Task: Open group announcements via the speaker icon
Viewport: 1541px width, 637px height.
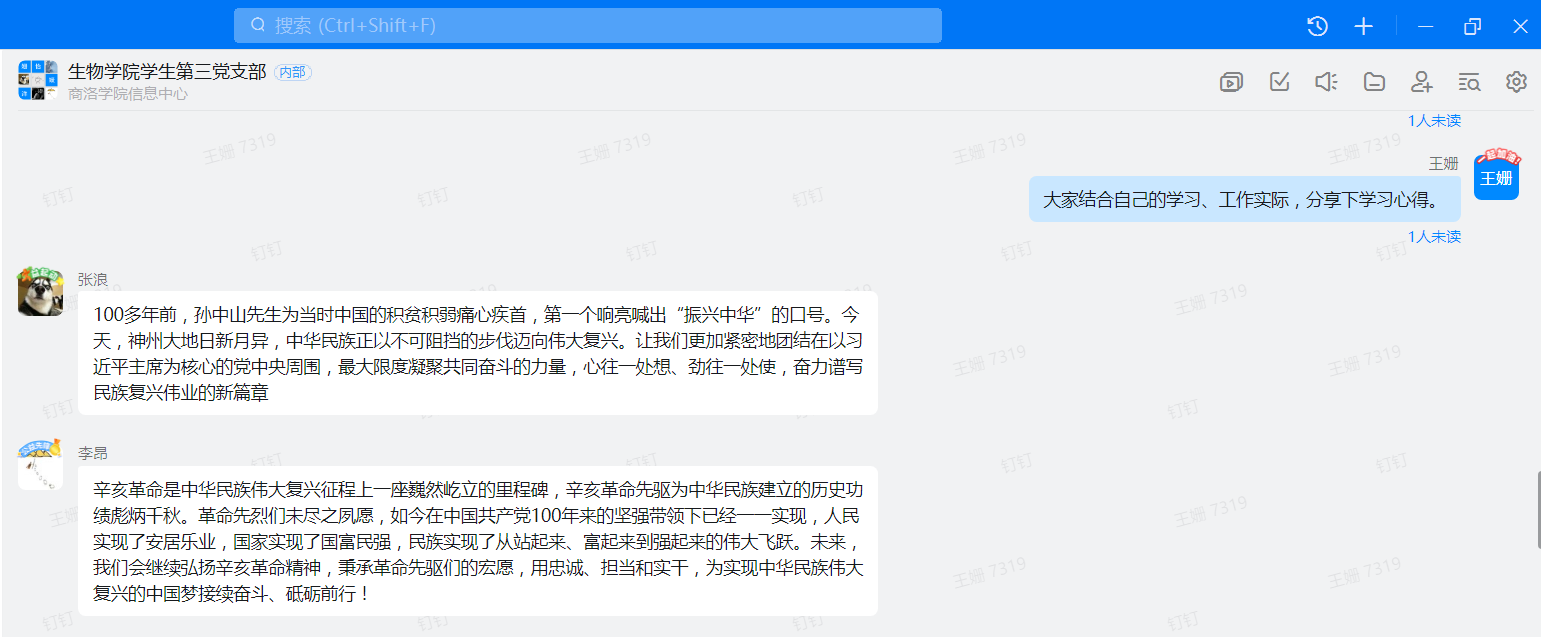Action: click(1326, 82)
